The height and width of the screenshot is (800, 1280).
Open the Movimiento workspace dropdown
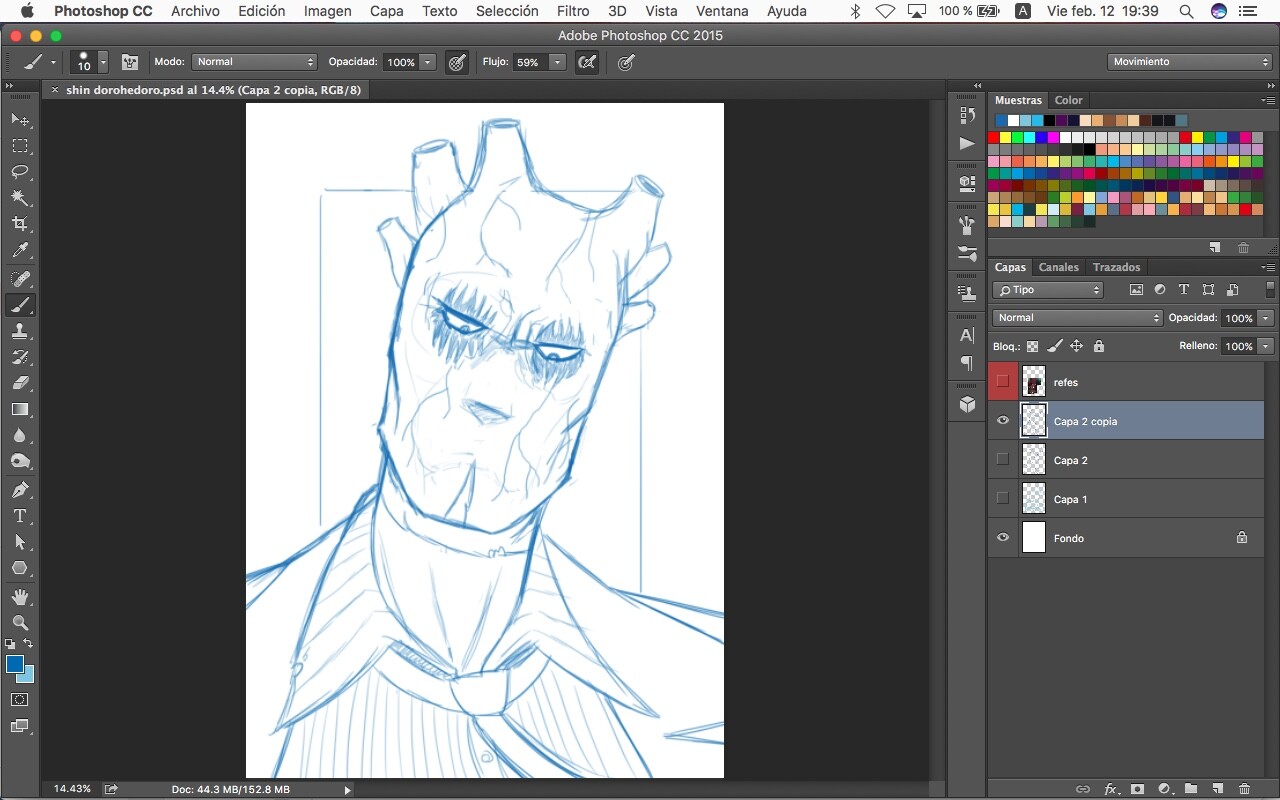[1189, 62]
